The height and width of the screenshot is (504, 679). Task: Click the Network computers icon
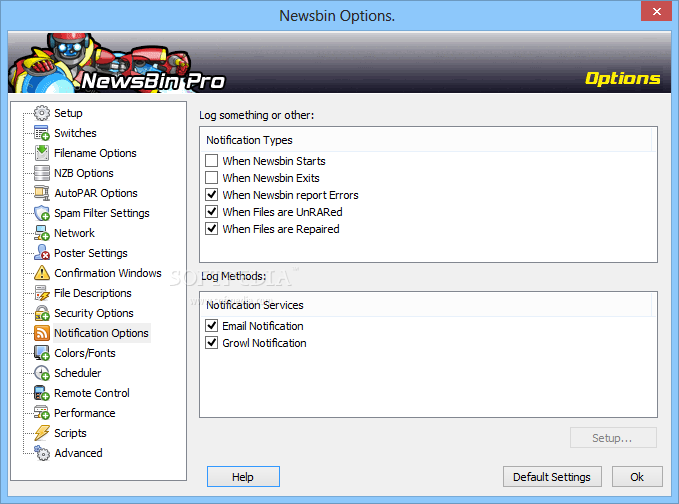(42, 233)
